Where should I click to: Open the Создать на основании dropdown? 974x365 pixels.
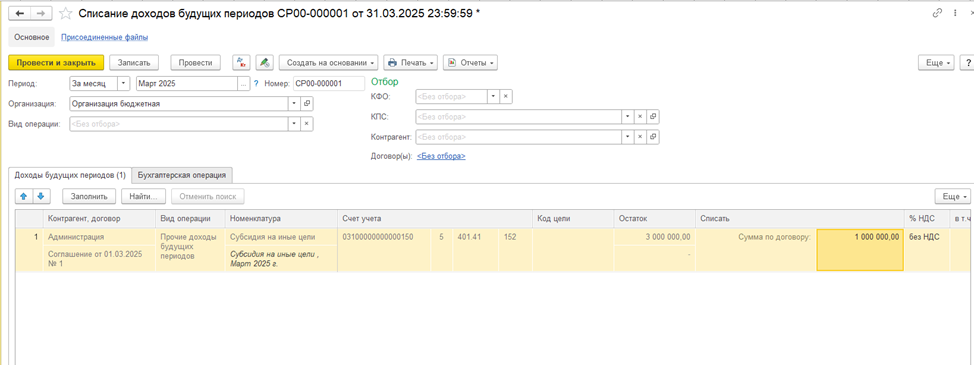tap(329, 63)
